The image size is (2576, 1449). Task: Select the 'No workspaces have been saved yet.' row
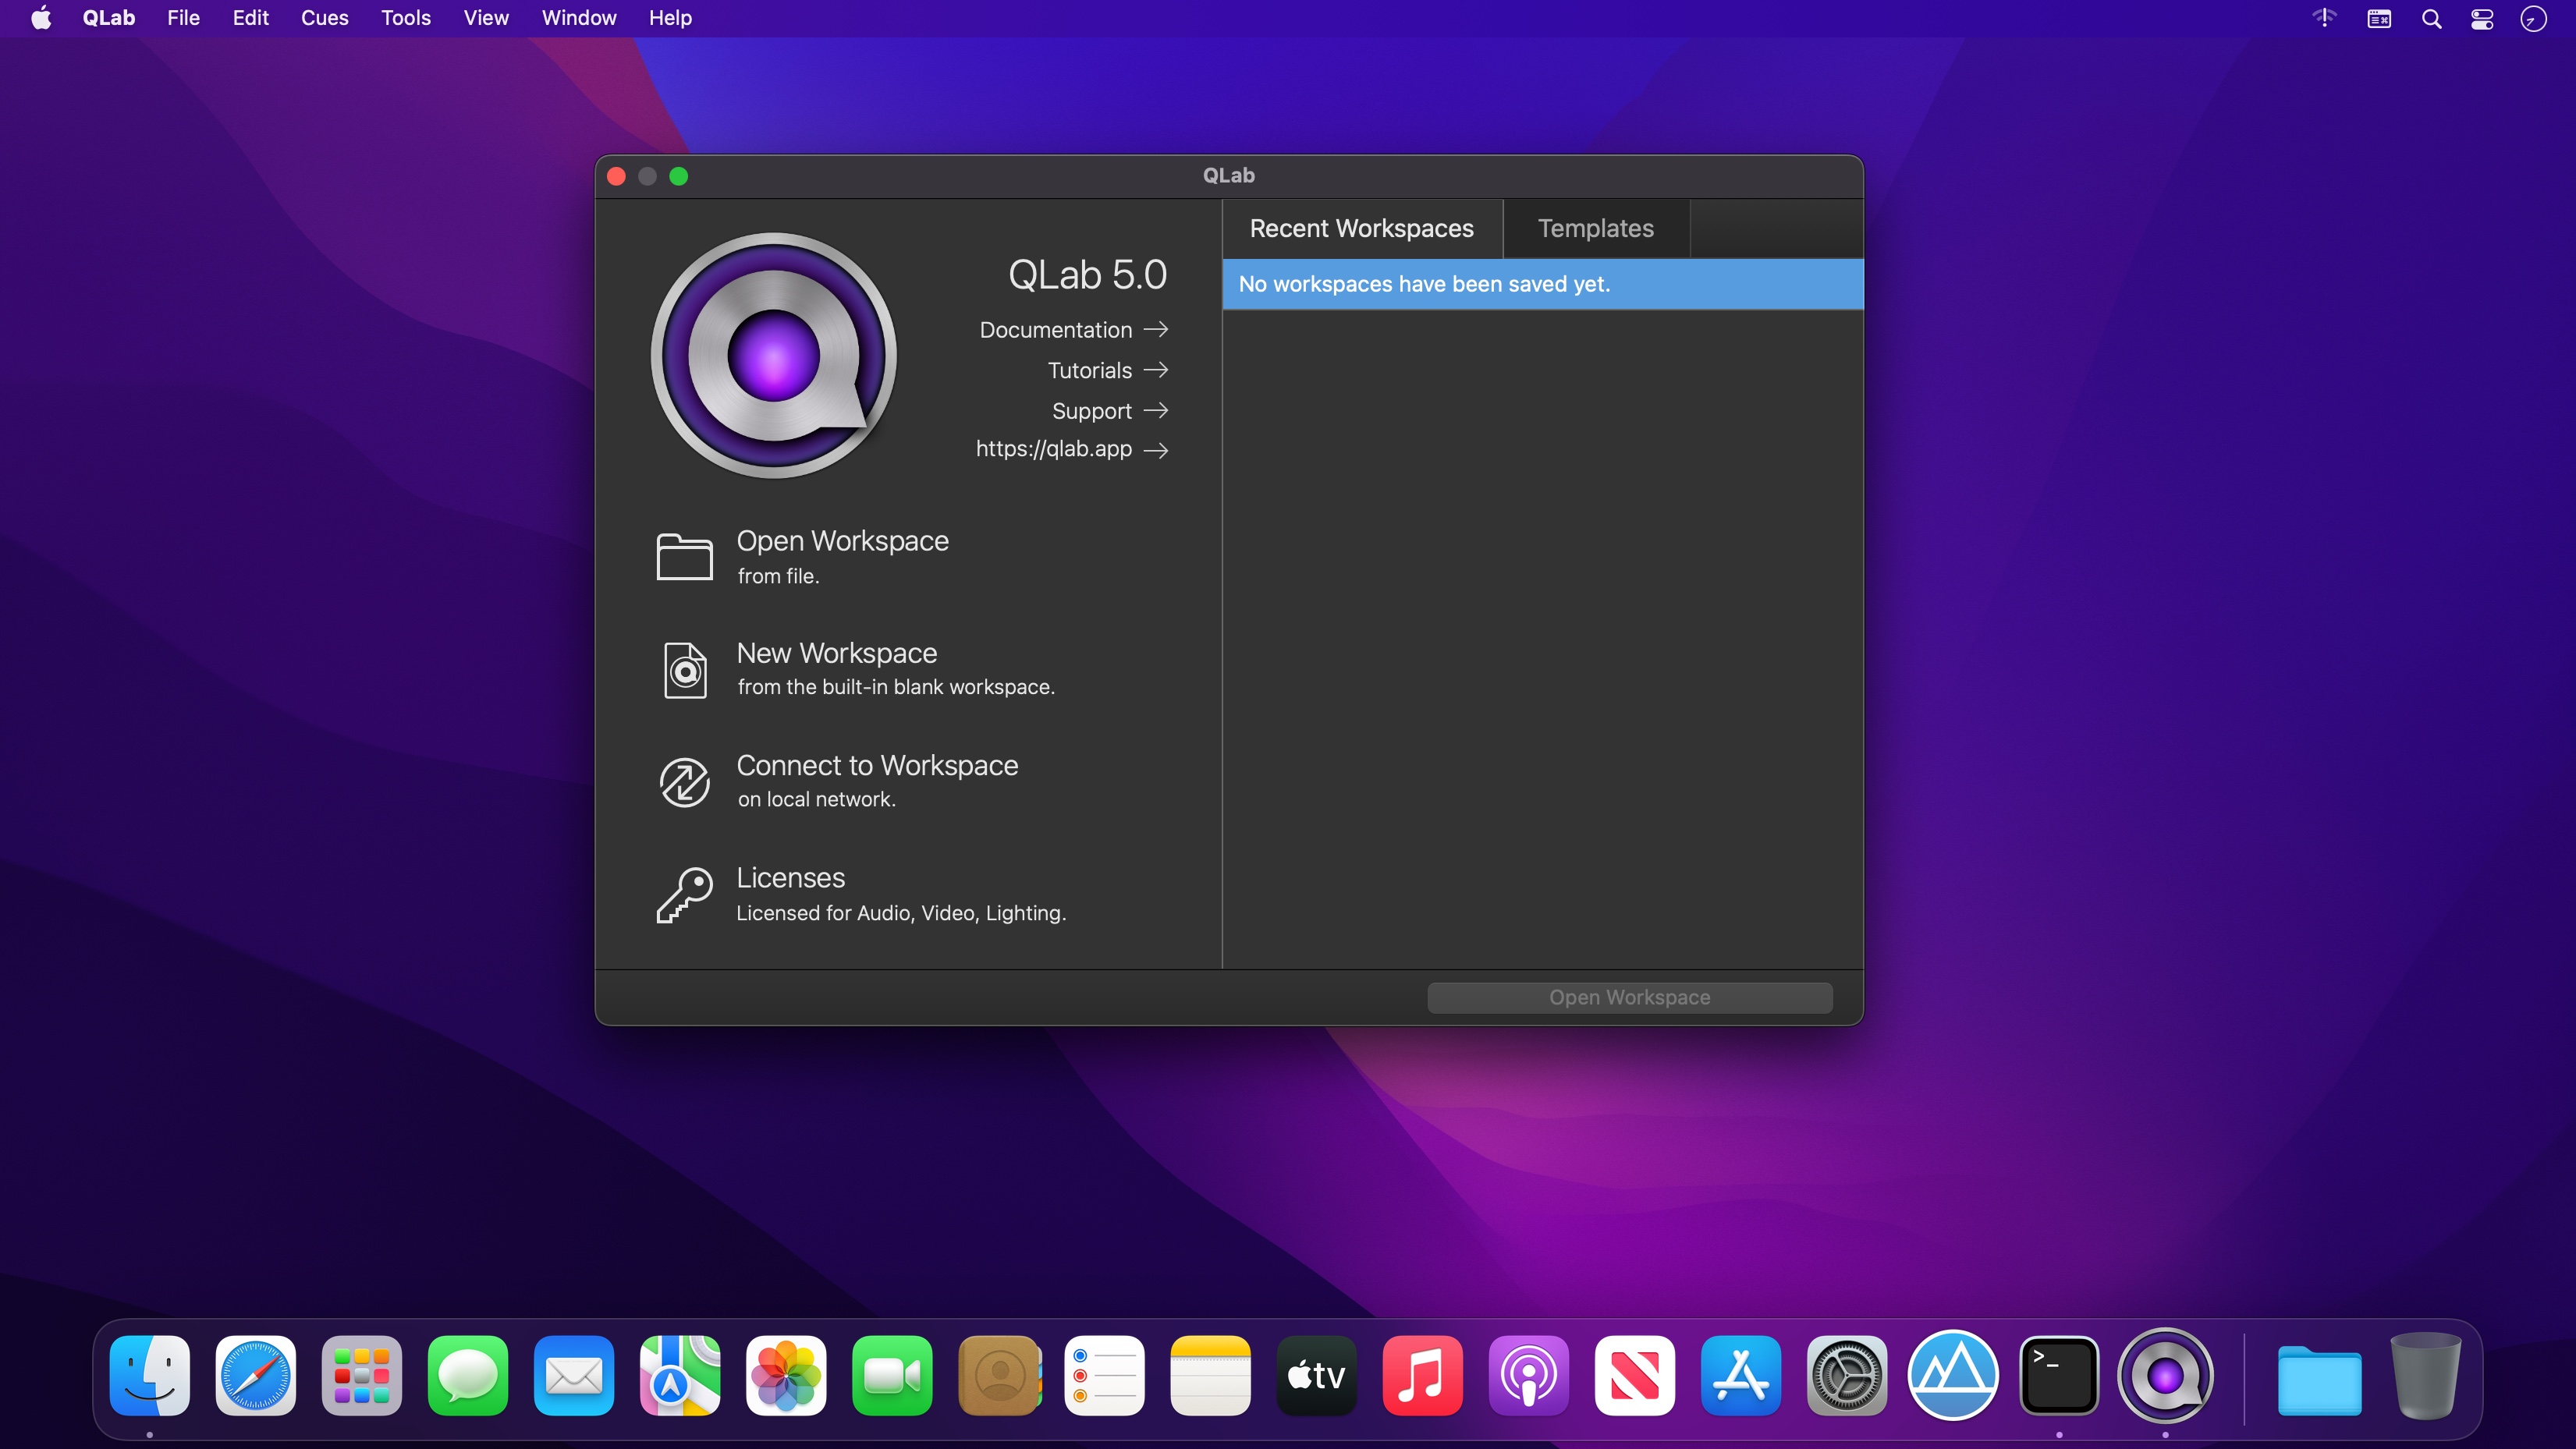1542,284
